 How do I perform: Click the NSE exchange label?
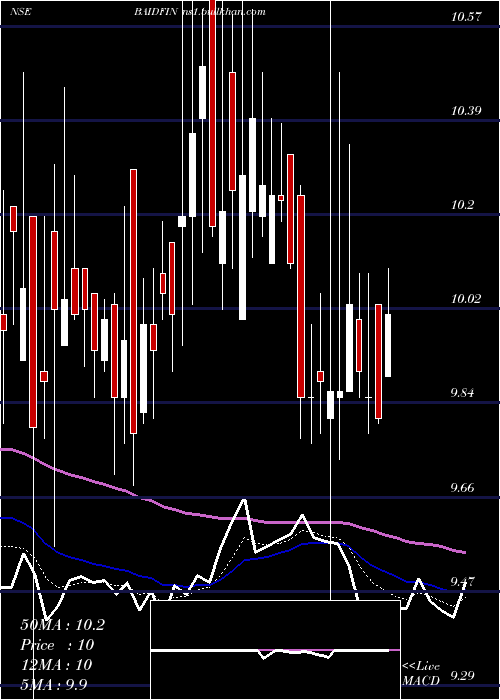click(21, 12)
